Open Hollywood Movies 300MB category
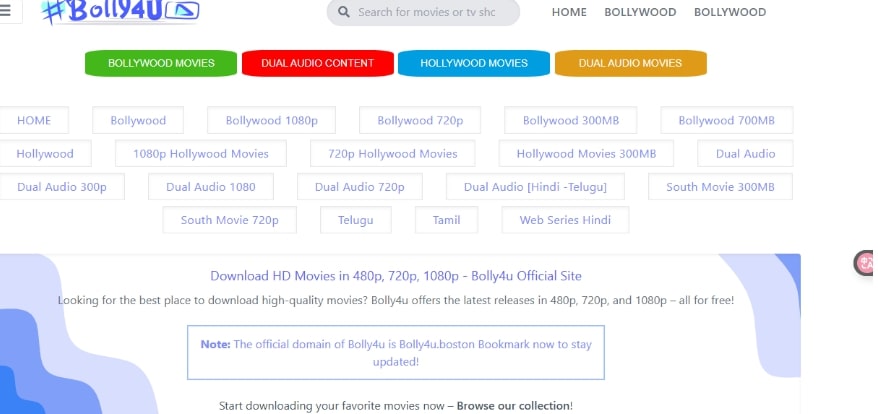 pos(586,153)
